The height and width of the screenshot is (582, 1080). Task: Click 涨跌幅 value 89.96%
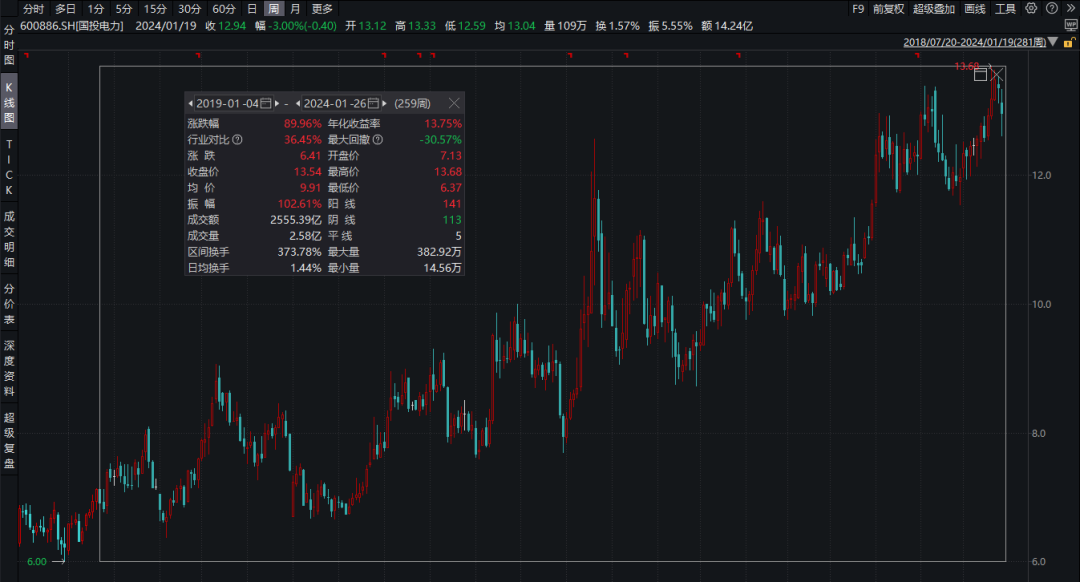302,124
